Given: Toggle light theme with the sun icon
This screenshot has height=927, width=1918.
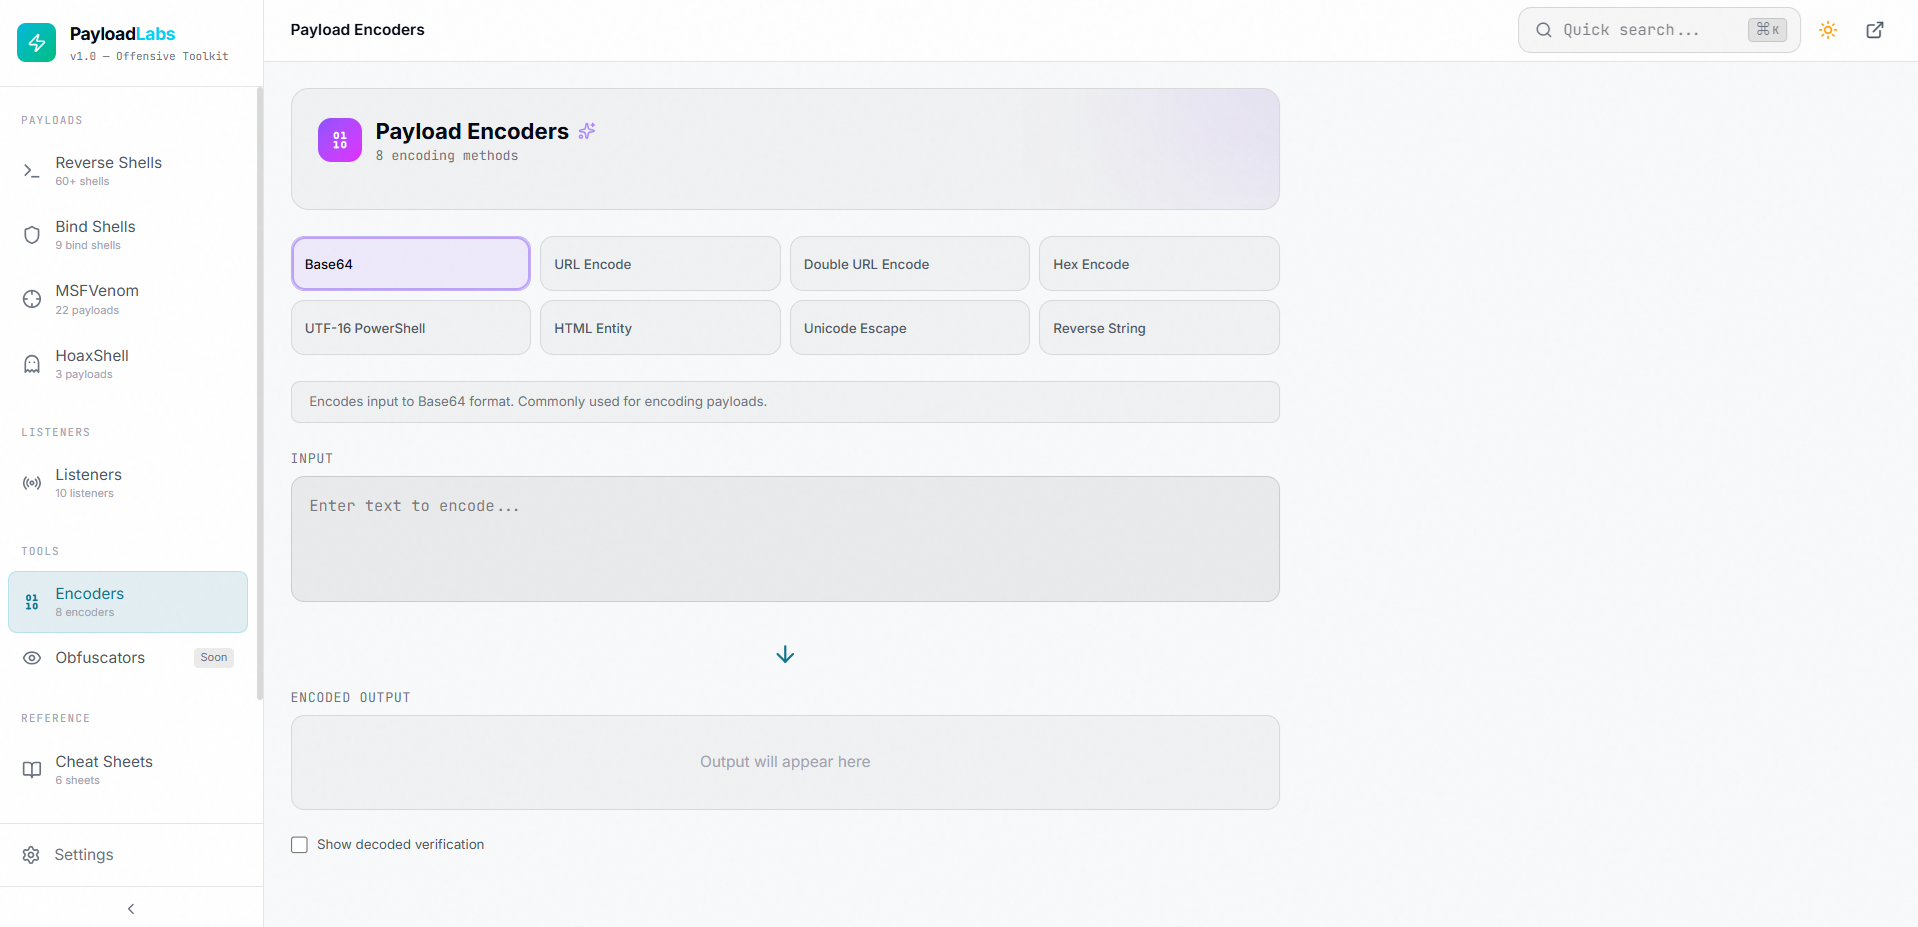Looking at the screenshot, I should tap(1828, 30).
